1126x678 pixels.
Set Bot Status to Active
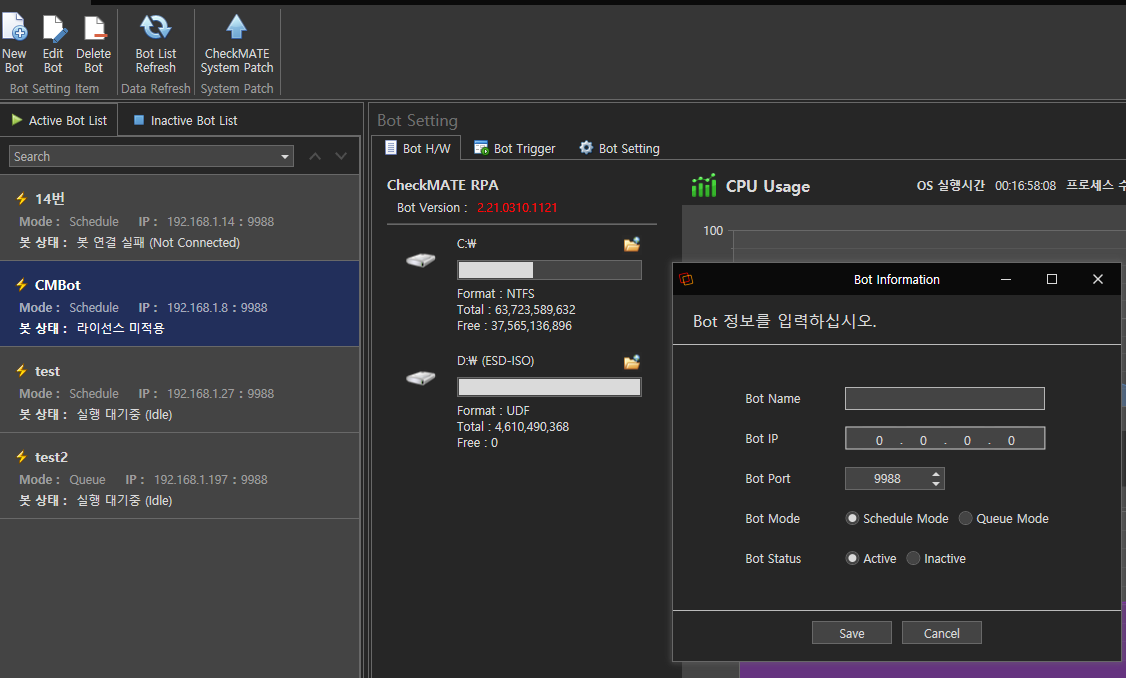coord(852,558)
